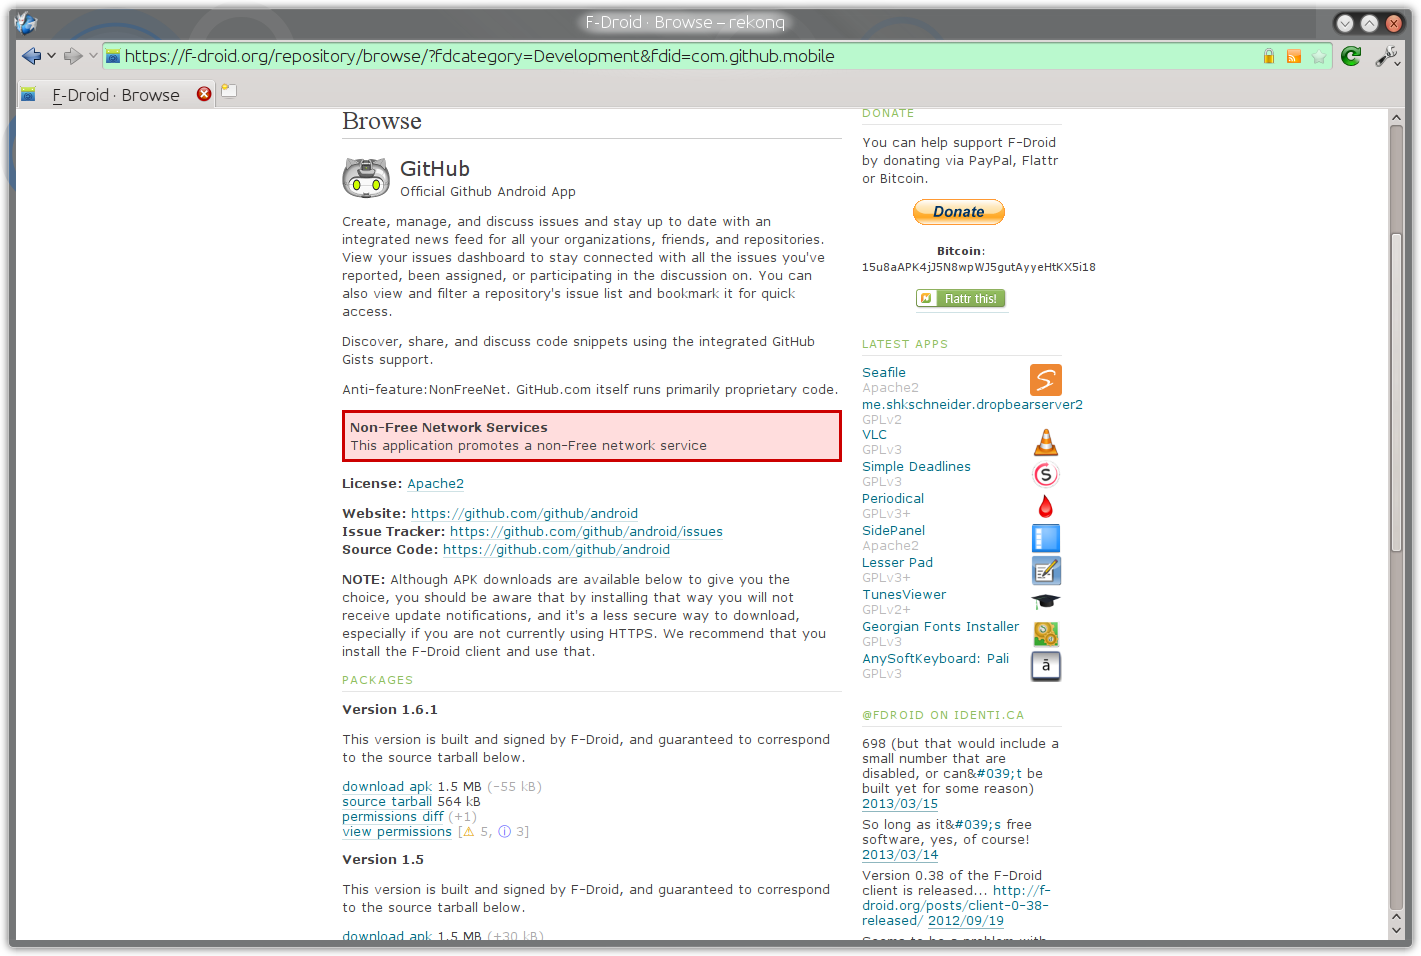Image resolution: width=1421 pixels, height=956 pixels.
Task: Click the RSS feed icon
Action: (x=1294, y=57)
